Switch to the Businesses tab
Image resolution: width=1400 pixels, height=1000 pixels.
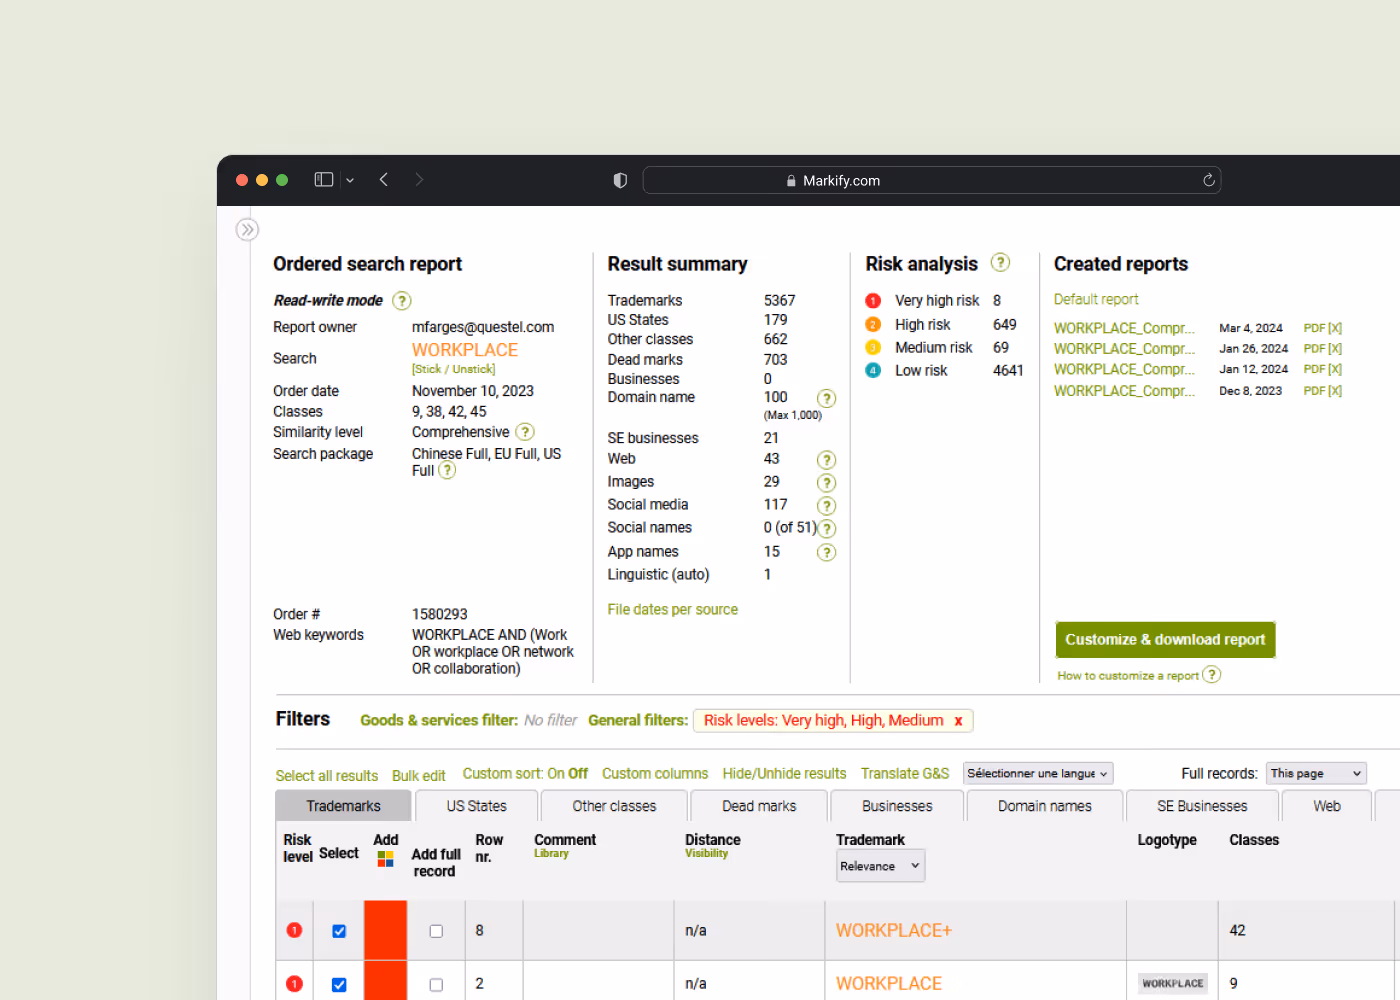click(x=897, y=806)
